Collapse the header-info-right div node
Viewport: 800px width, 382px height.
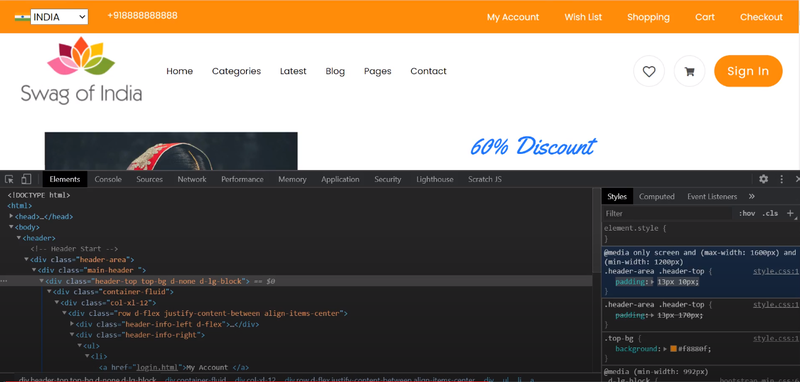[72, 335]
